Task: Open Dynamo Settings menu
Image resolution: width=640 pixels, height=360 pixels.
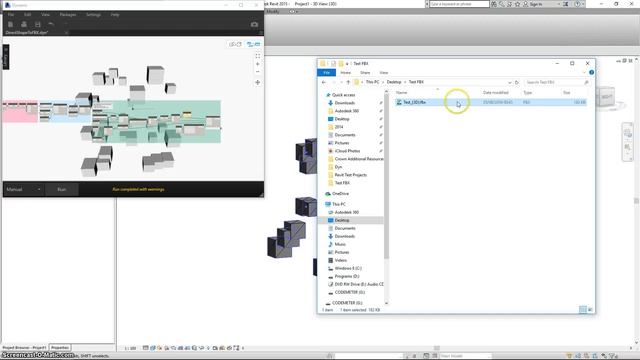Action: coord(93,15)
